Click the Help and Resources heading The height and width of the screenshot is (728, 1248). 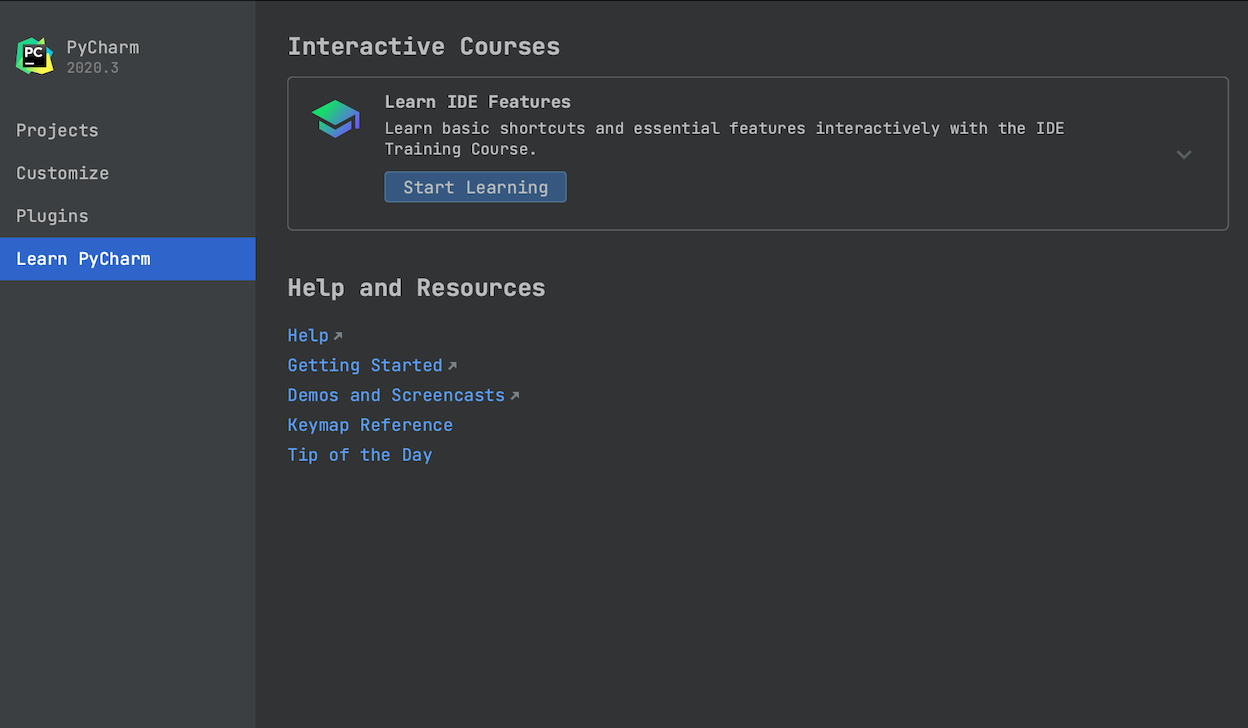pyautogui.click(x=416, y=288)
